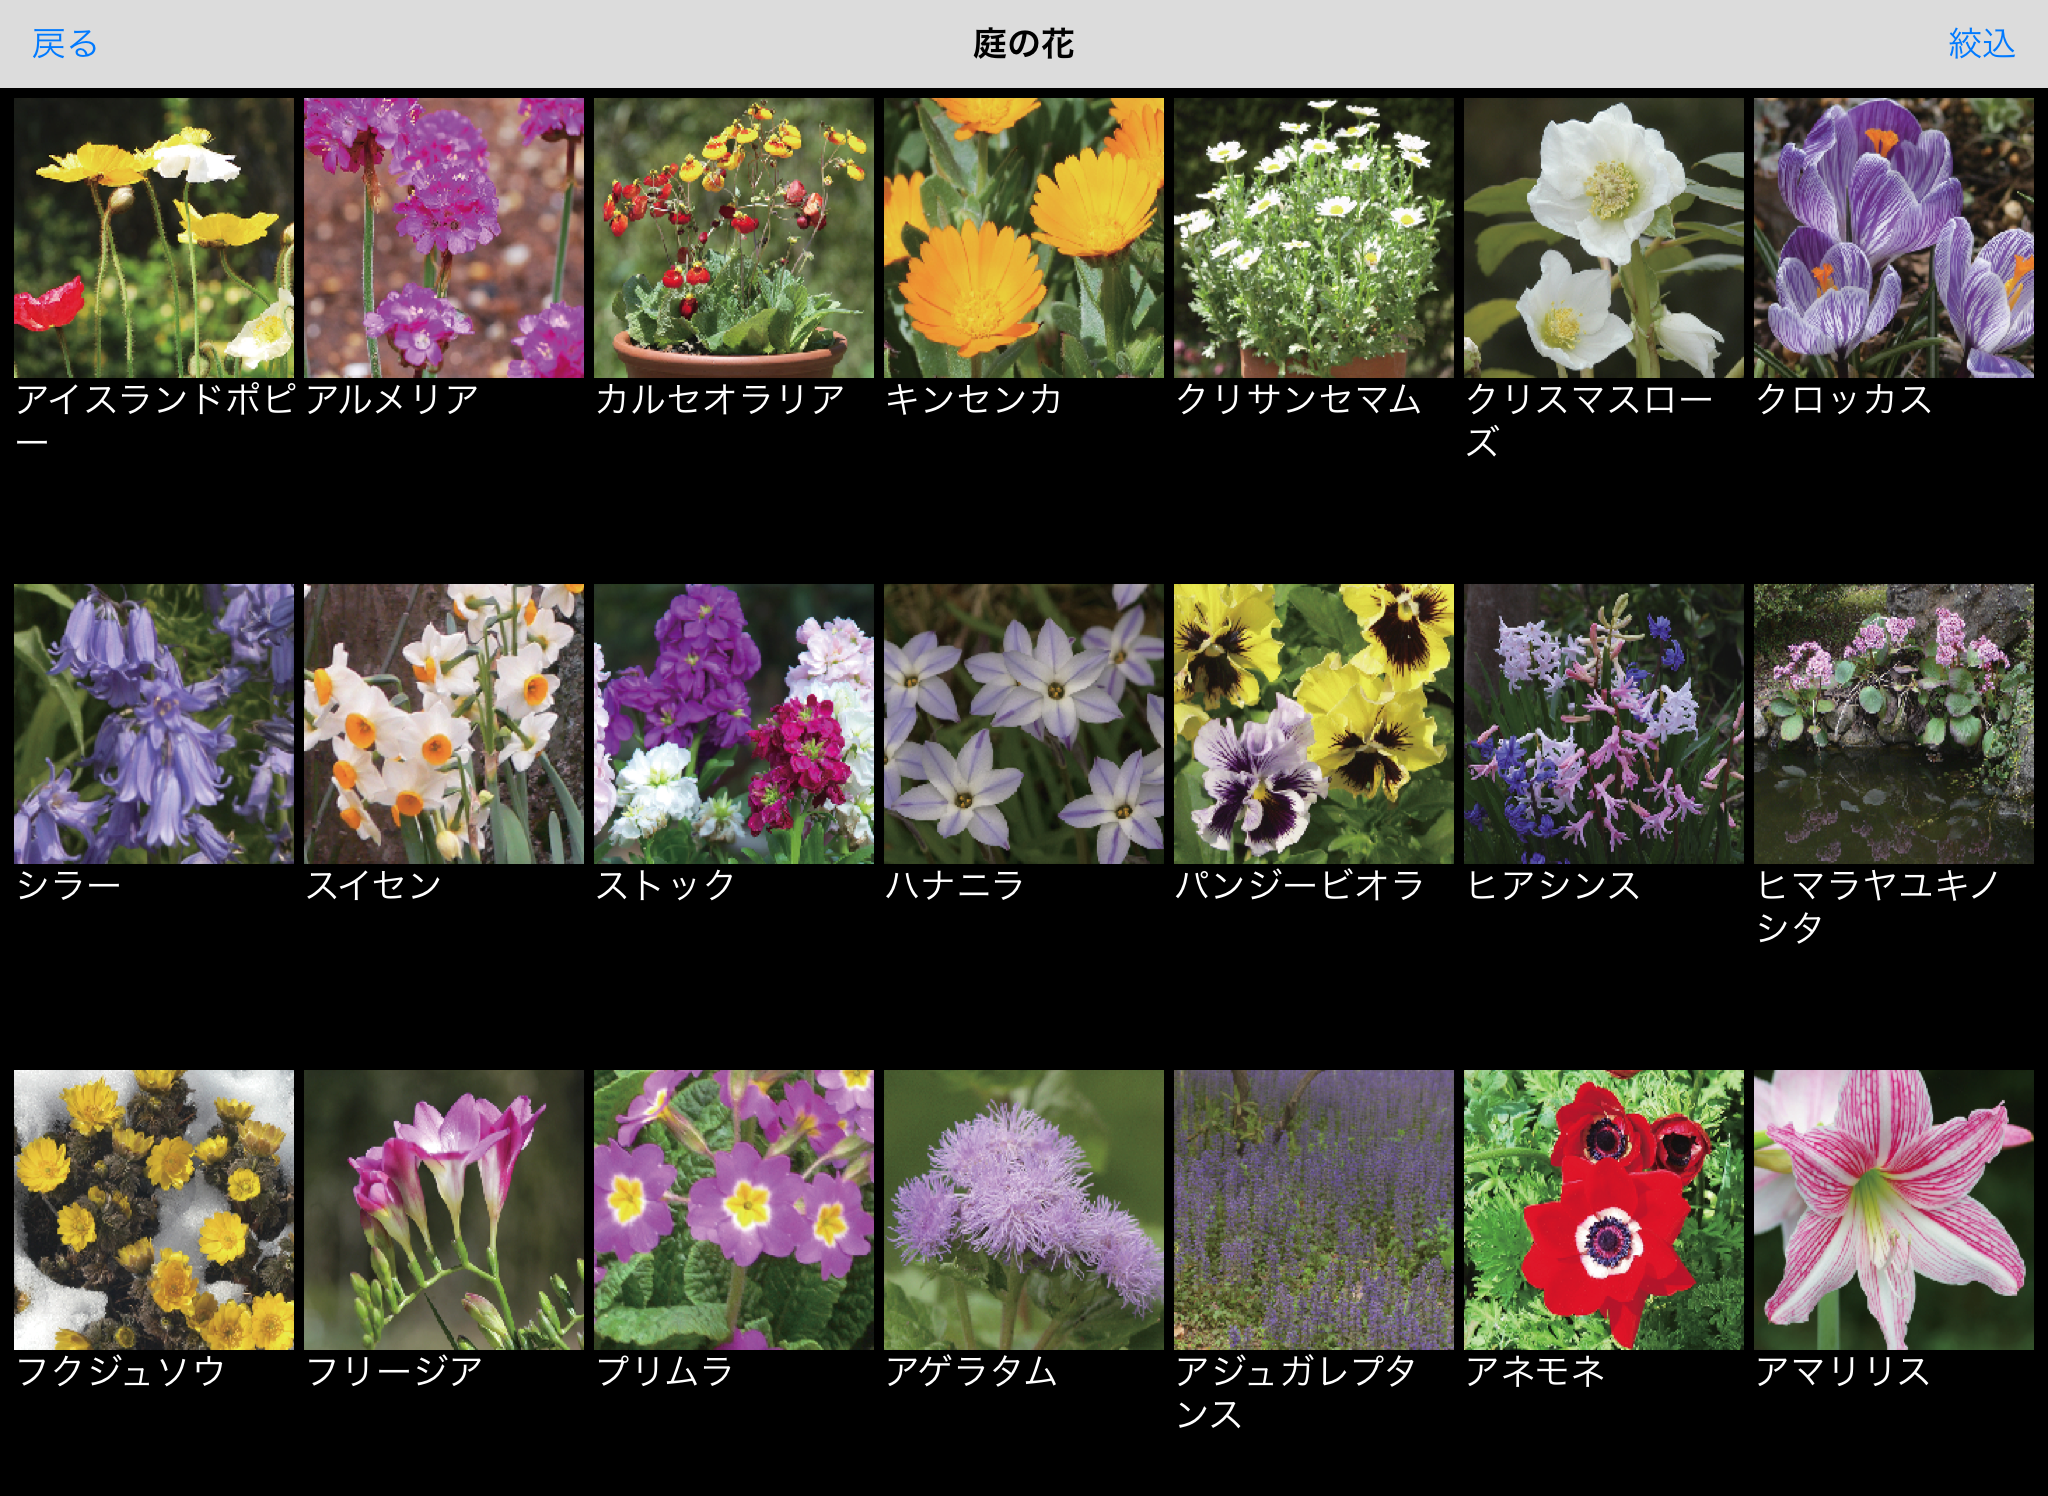2048x1496 pixels.
Task: Select the クリスマスローズ white flower thumbnail
Action: click(1604, 238)
